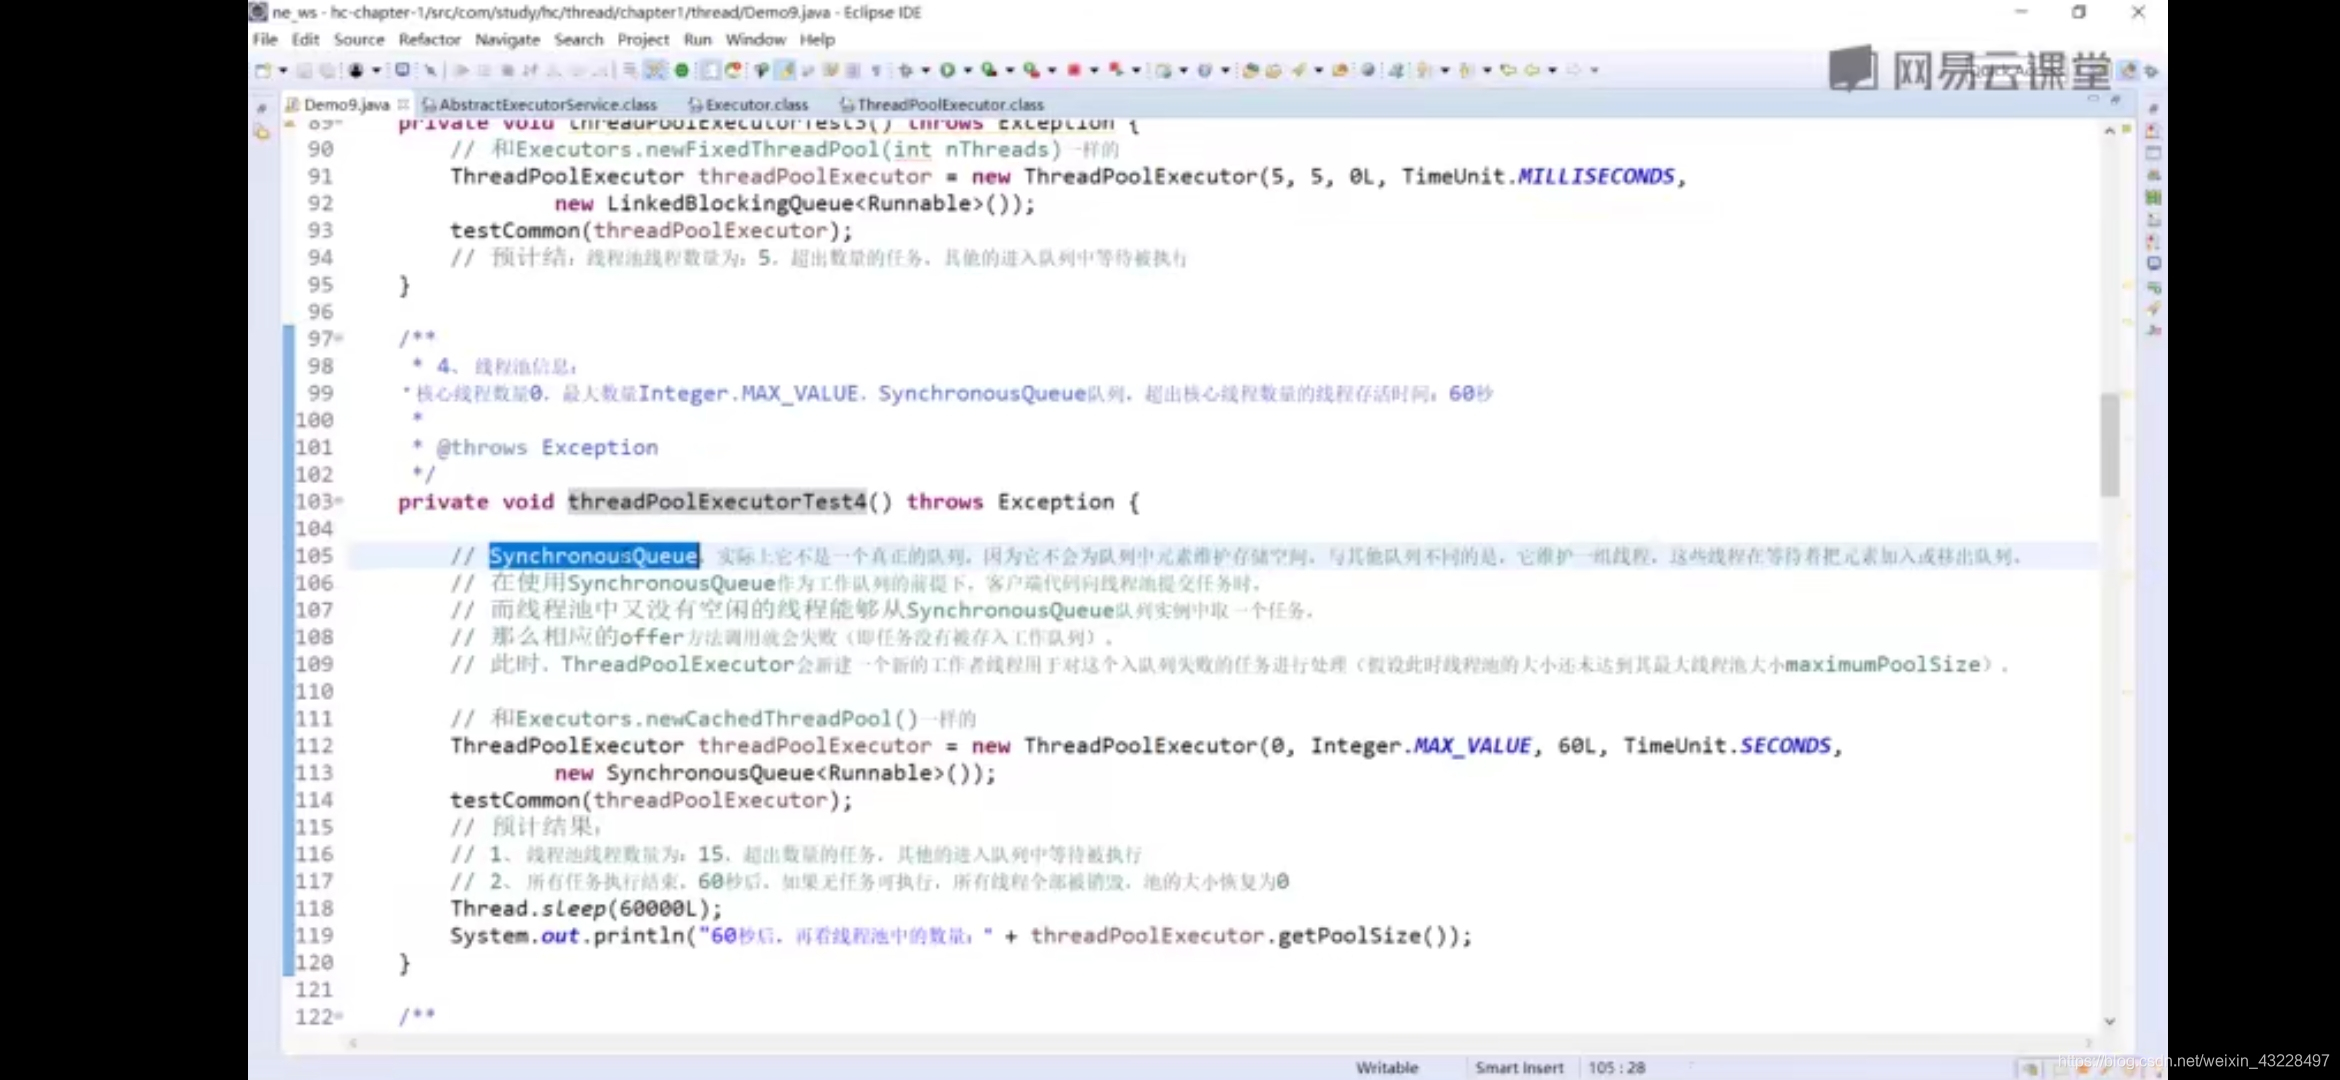The image size is (2340, 1080).
Task: Open the Refactor menu
Action: tap(429, 39)
